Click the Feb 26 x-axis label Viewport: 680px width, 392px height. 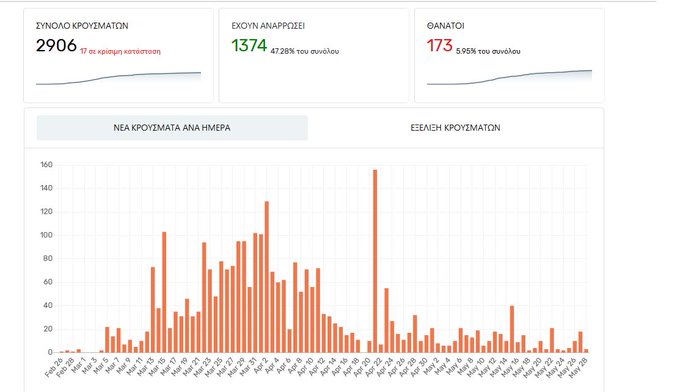[55, 367]
